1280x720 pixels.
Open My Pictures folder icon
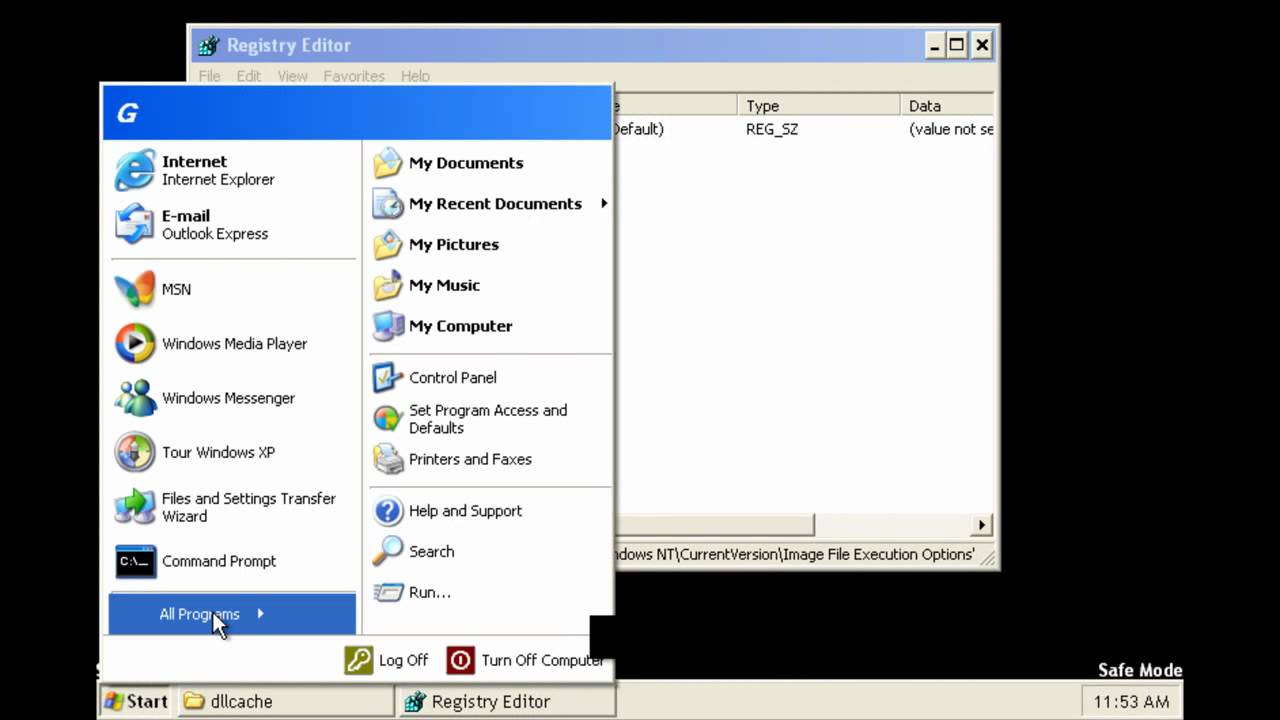point(388,245)
